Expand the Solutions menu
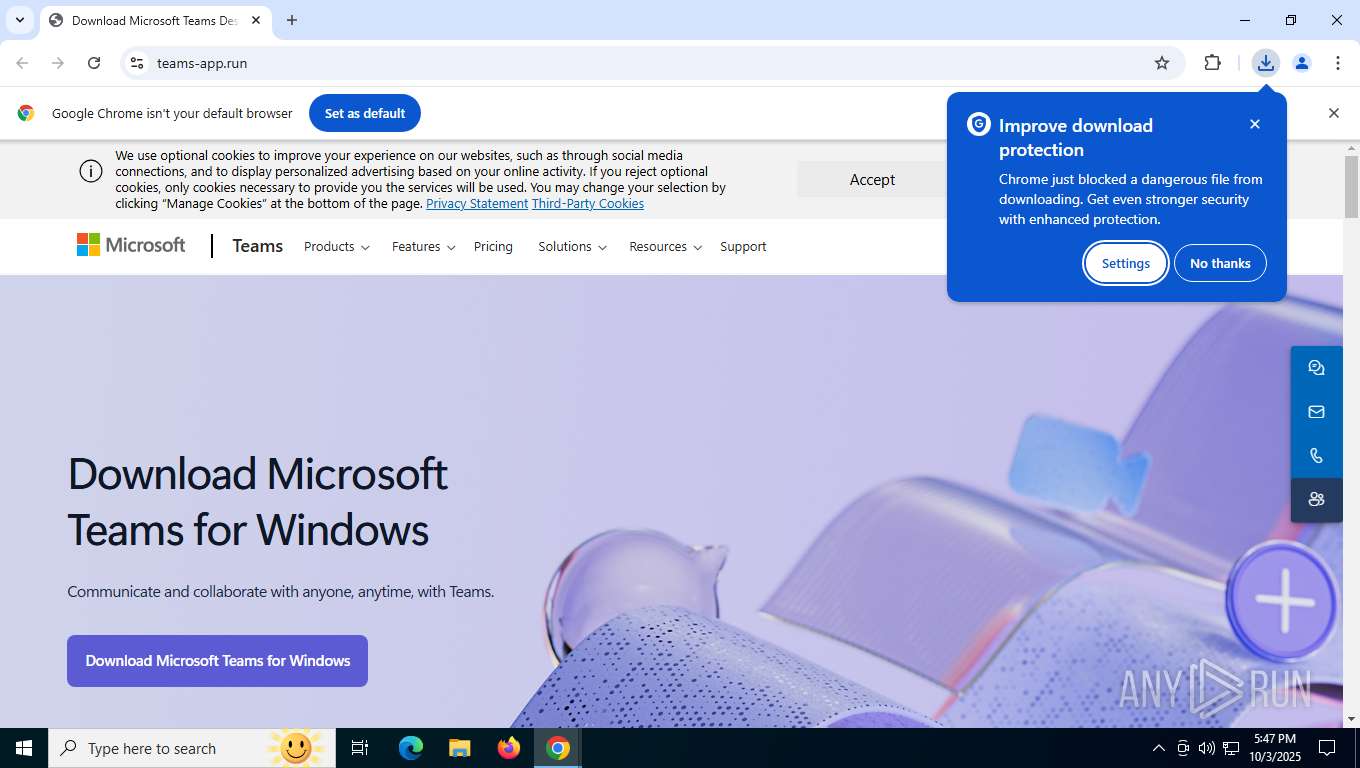Viewport: 1360px width, 768px height. [573, 247]
